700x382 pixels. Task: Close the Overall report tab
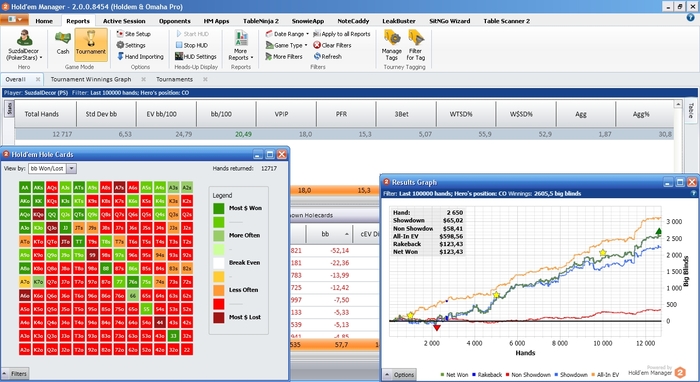click(x=38, y=79)
